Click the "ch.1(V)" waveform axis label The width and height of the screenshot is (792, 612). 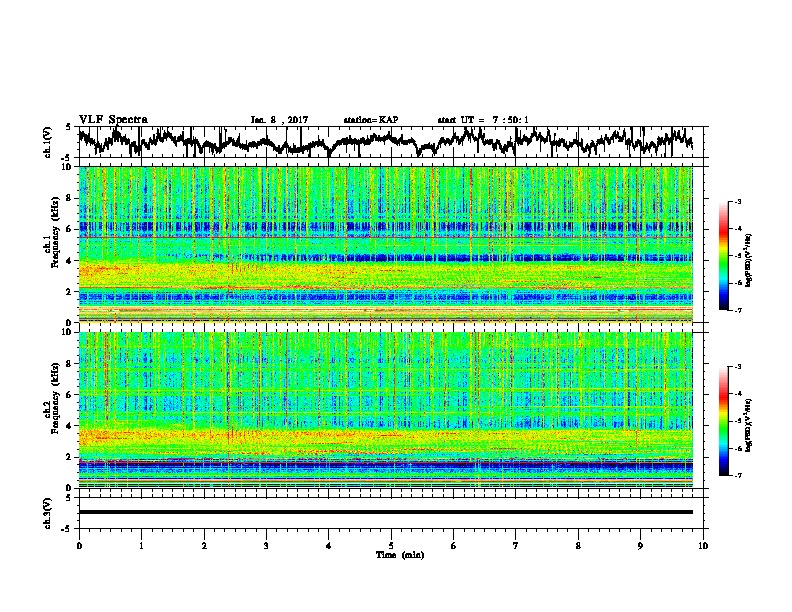click(48, 142)
